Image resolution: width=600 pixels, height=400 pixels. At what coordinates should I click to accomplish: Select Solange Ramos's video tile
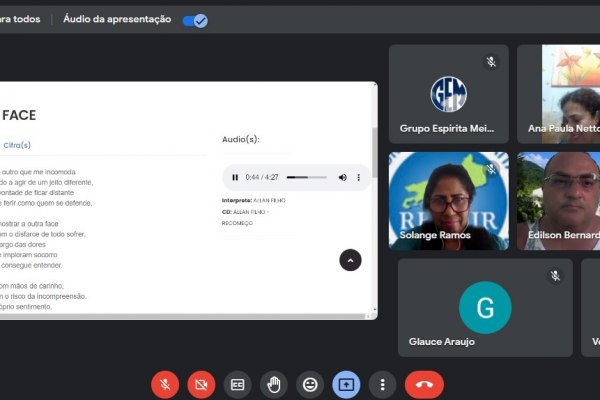[448, 201]
